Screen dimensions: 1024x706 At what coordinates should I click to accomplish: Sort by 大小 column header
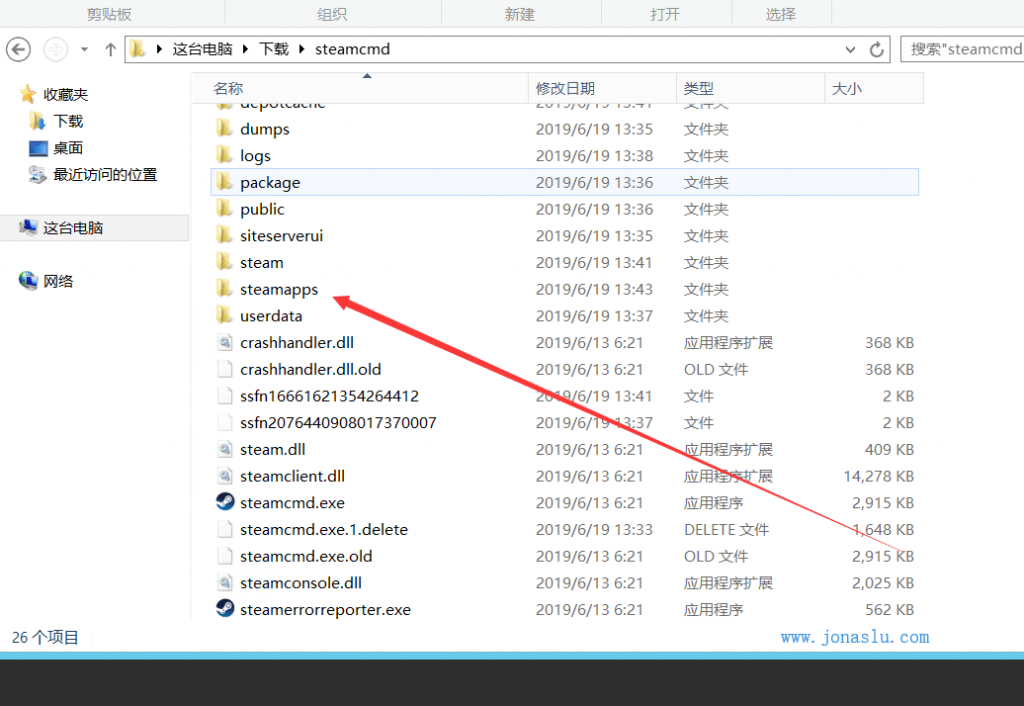click(846, 88)
